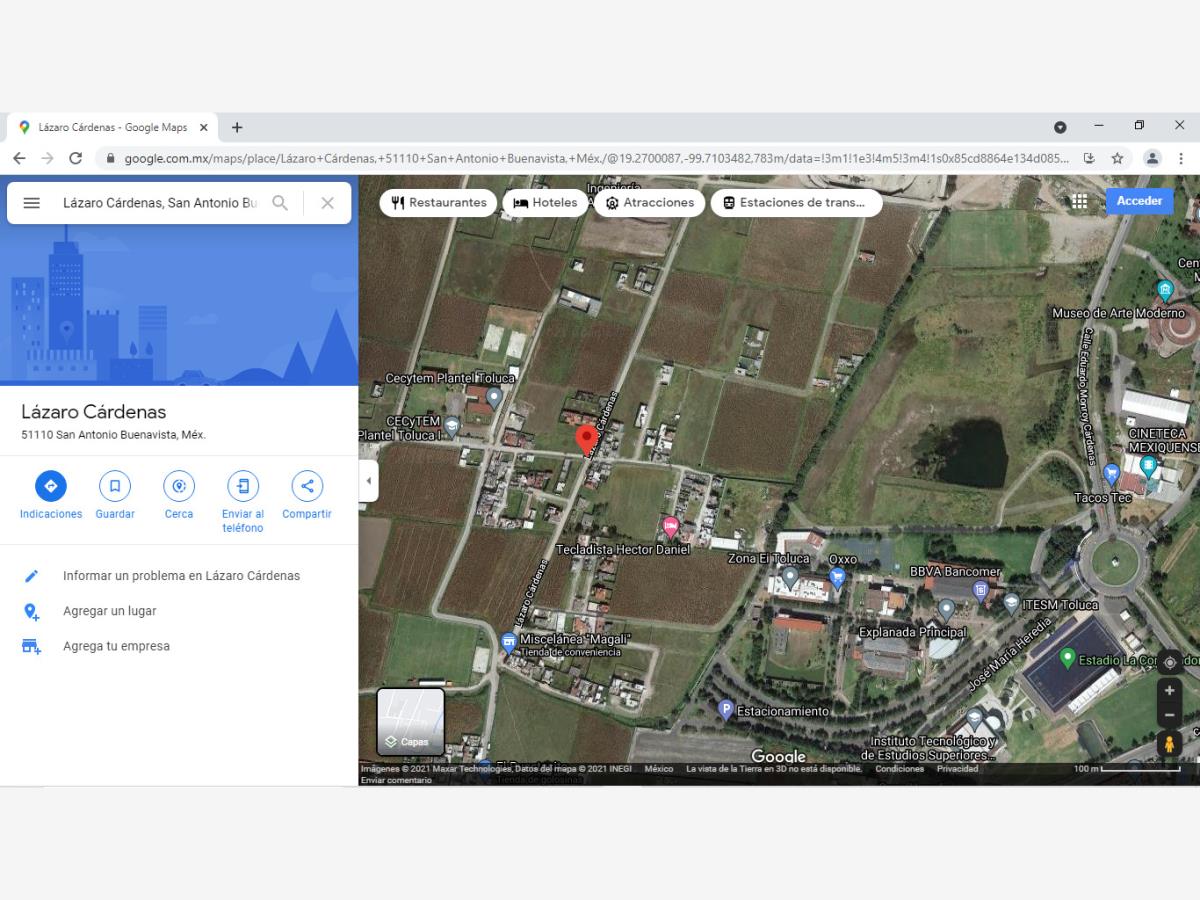The image size is (1200, 900).
Task: Click the Compartir share icon
Action: 307,486
